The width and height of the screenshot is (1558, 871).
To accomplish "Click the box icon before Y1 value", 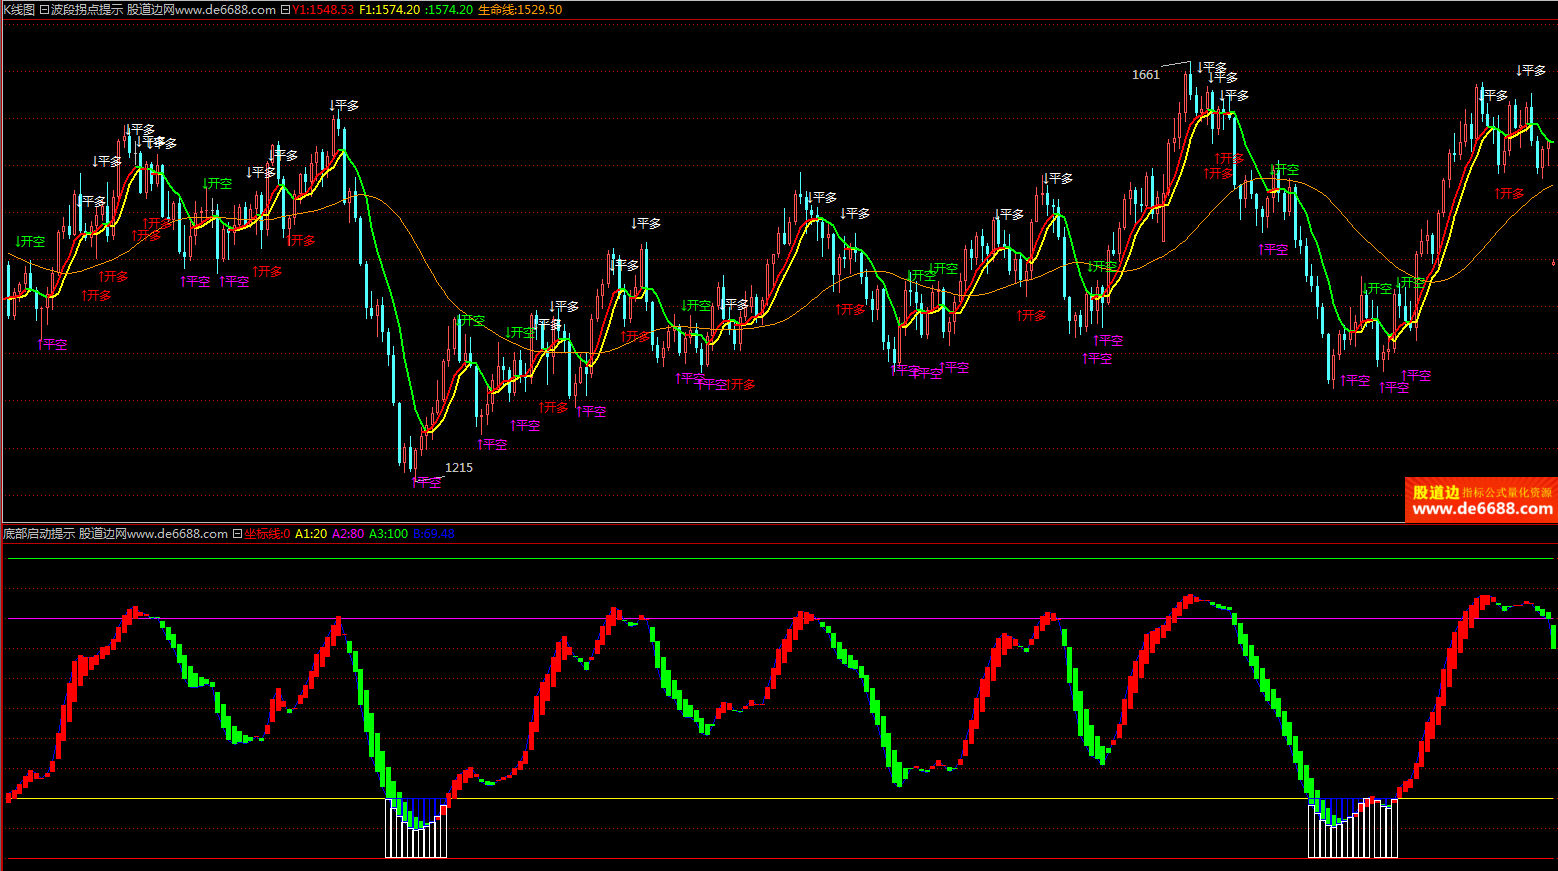I will (285, 10).
